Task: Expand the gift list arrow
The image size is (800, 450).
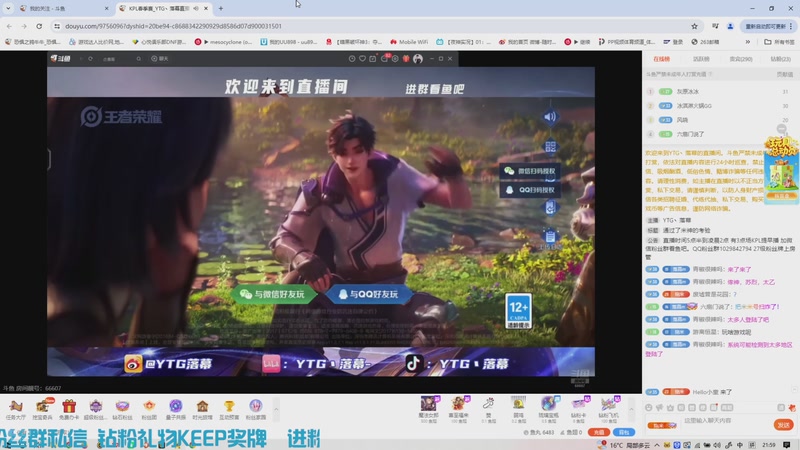Action: [x=631, y=409]
